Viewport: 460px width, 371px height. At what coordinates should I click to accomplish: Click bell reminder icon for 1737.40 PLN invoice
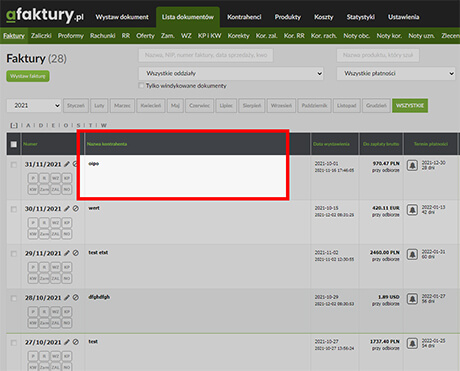[412, 343]
